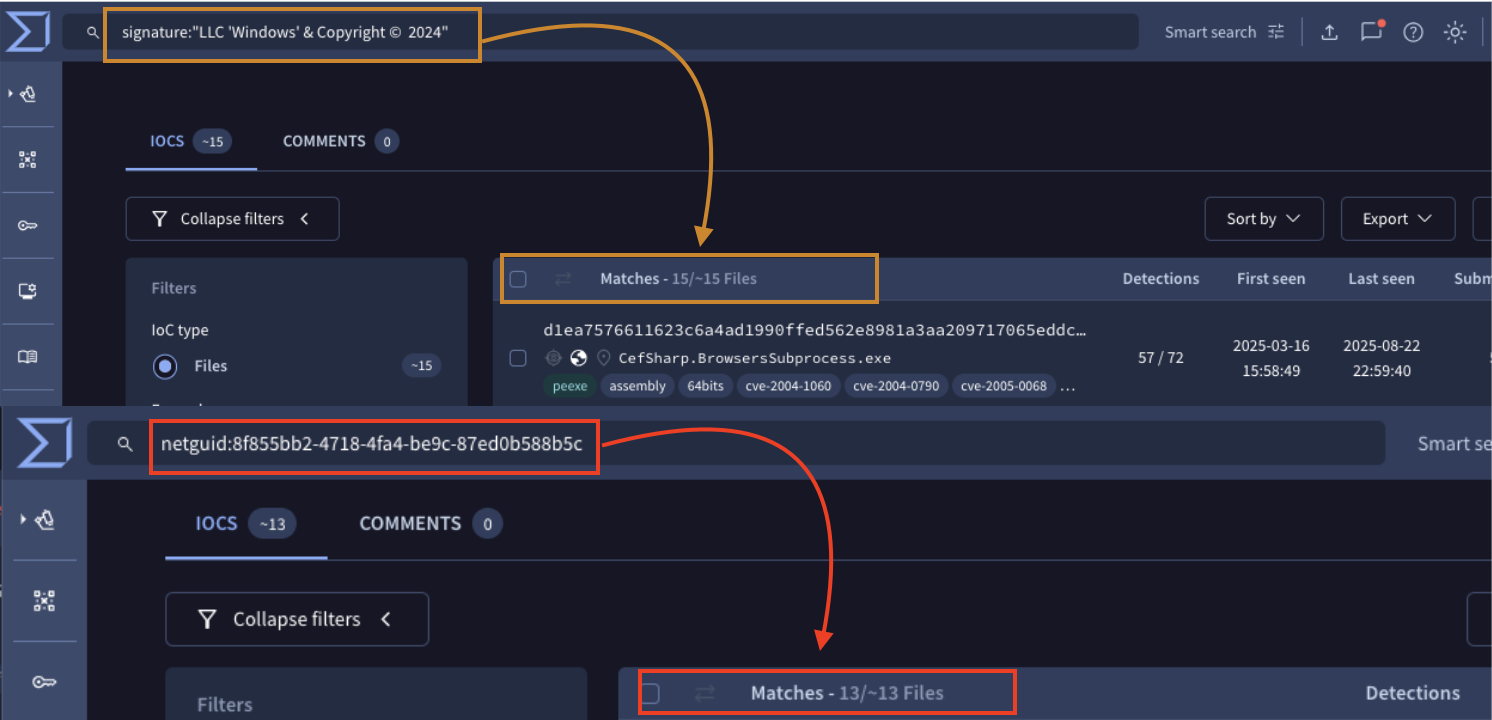Click the First seen column header
The image size is (1492, 720).
click(1271, 279)
